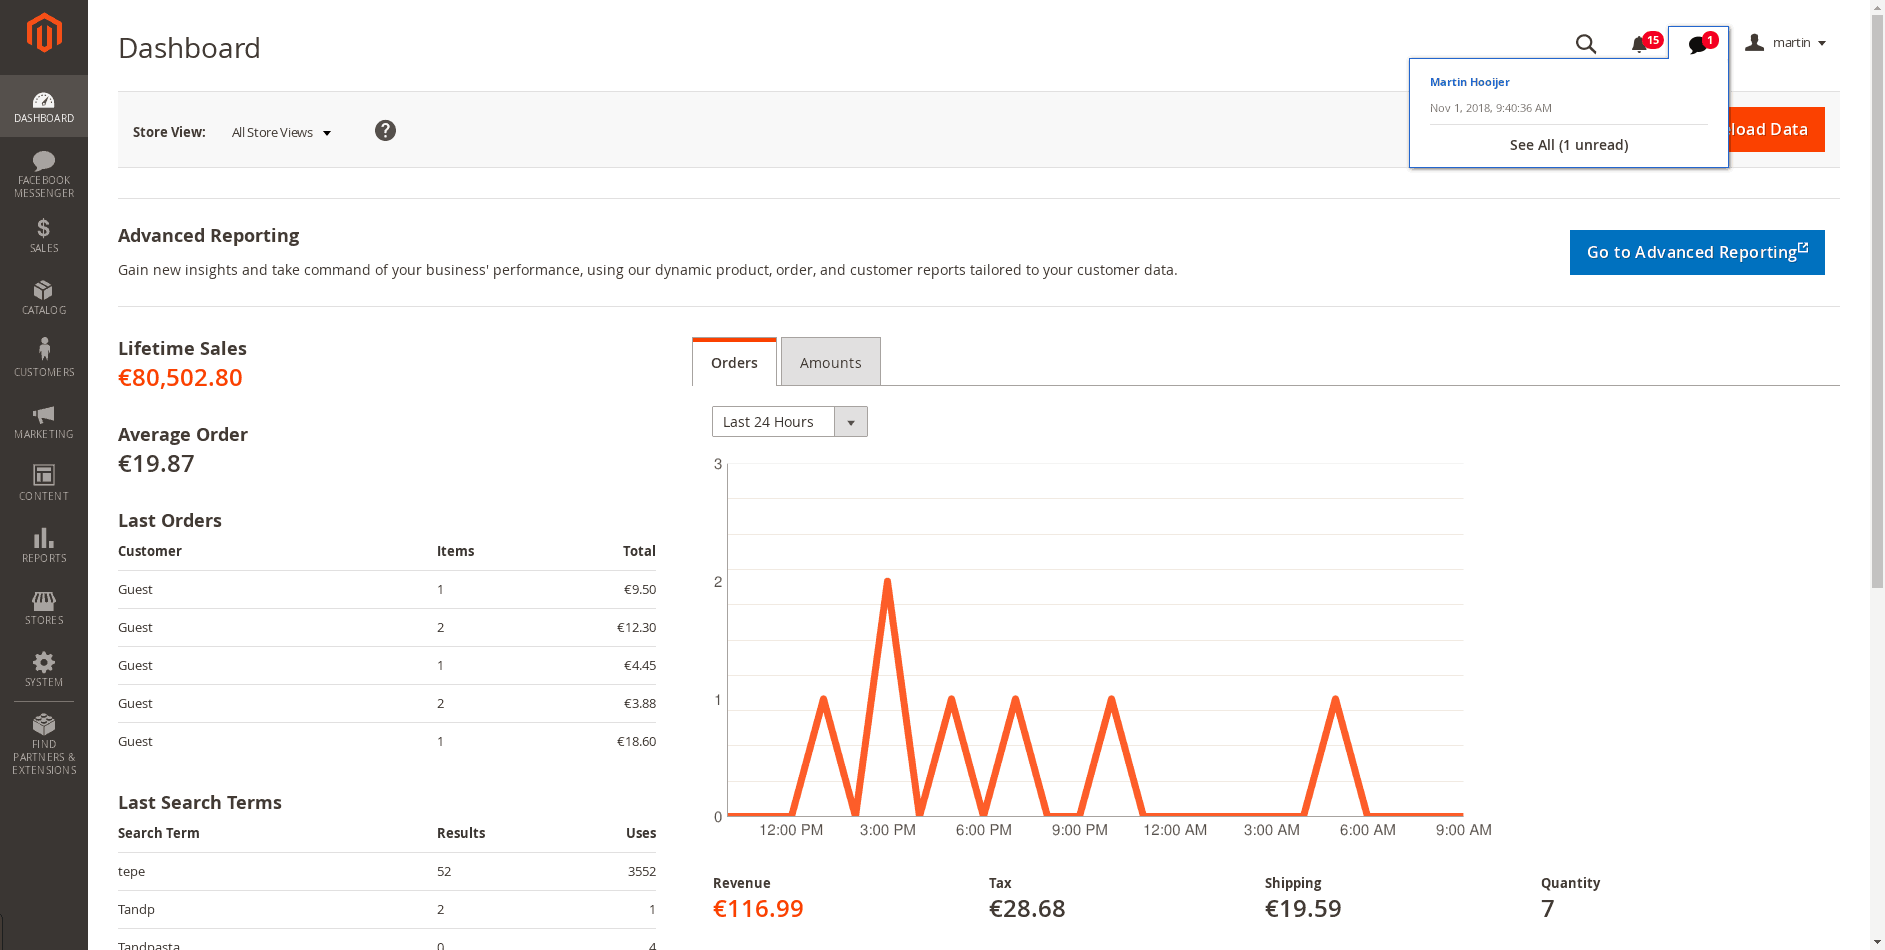Open the Last 24 Hours period dropdown
The image size is (1885, 950).
[789, 422]
